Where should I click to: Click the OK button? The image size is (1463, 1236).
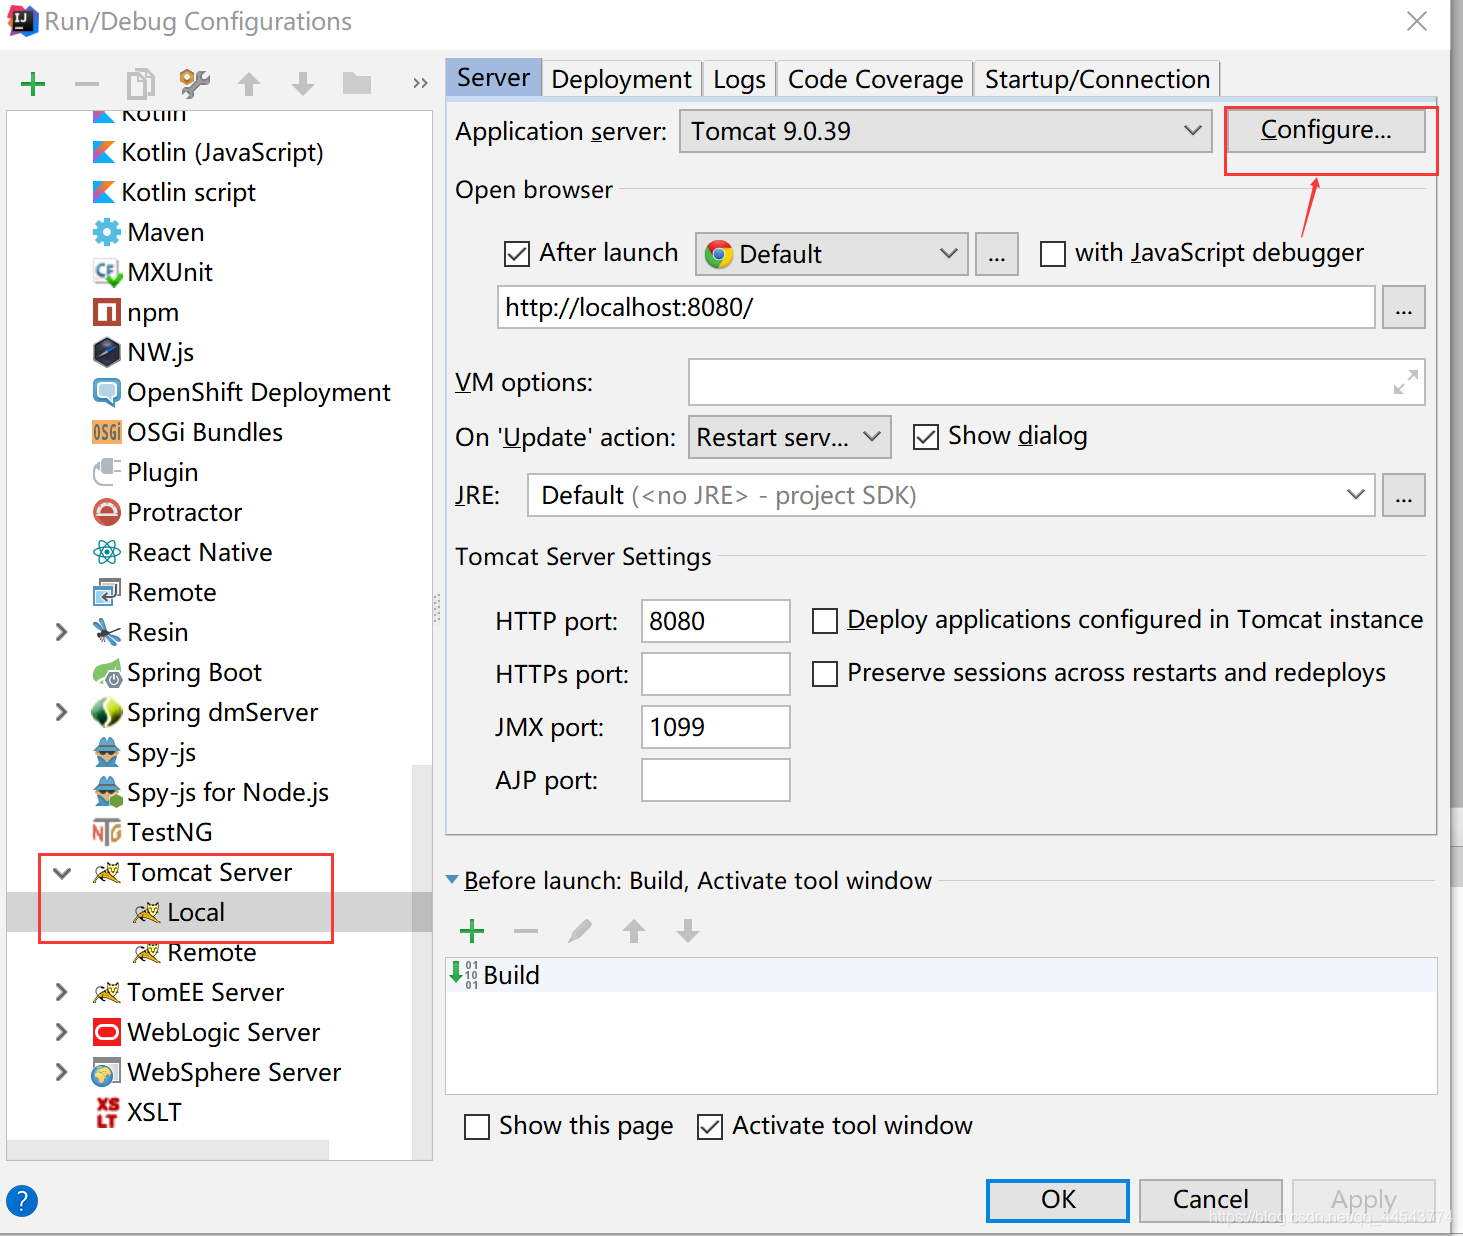pos(1058,1200)
